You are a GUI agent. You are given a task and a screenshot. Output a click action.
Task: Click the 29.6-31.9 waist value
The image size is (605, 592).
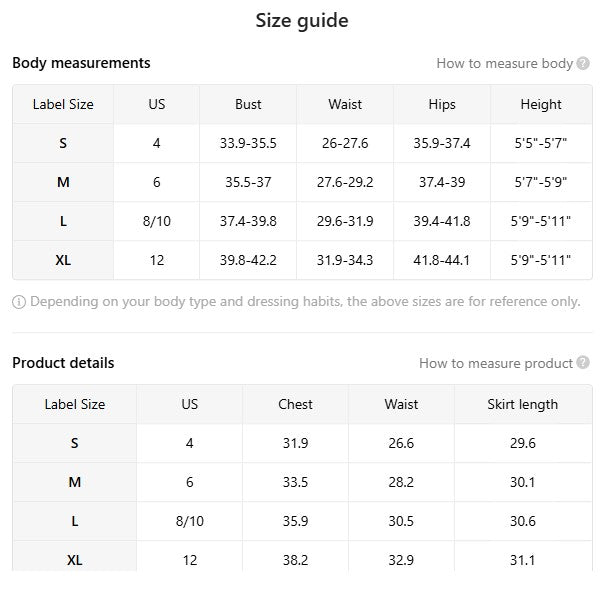coord(345,221)
